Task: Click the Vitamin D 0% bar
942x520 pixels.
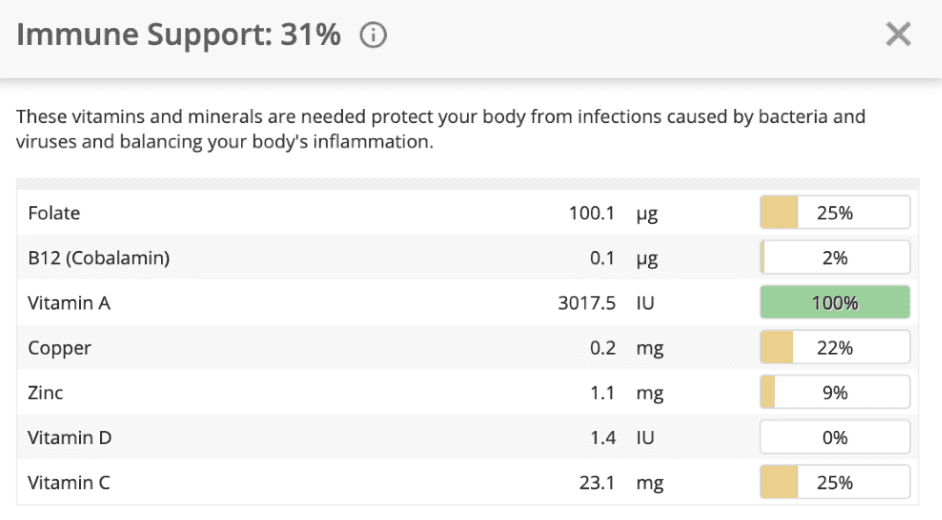Action: [835, 438]
